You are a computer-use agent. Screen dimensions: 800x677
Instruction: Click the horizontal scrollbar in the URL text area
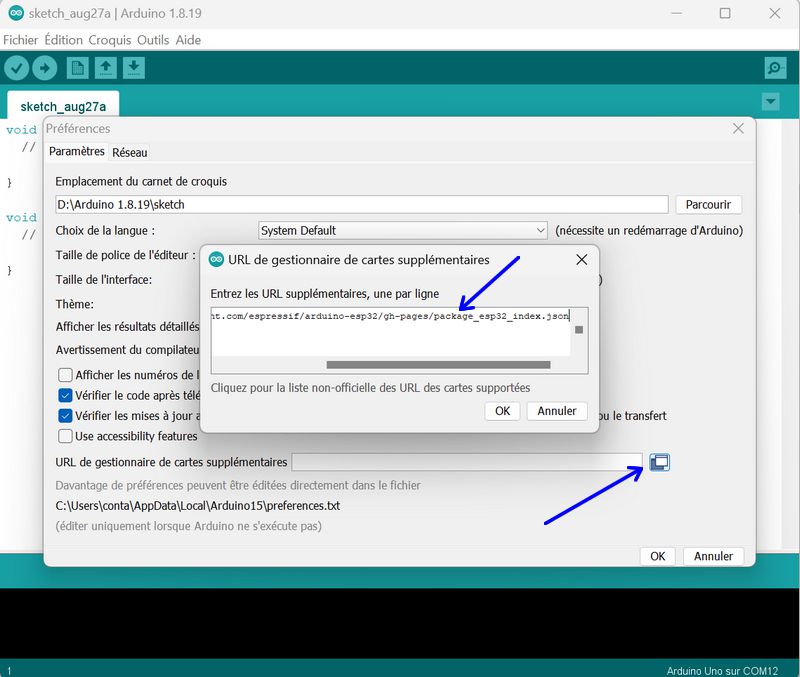click(438, 365)
